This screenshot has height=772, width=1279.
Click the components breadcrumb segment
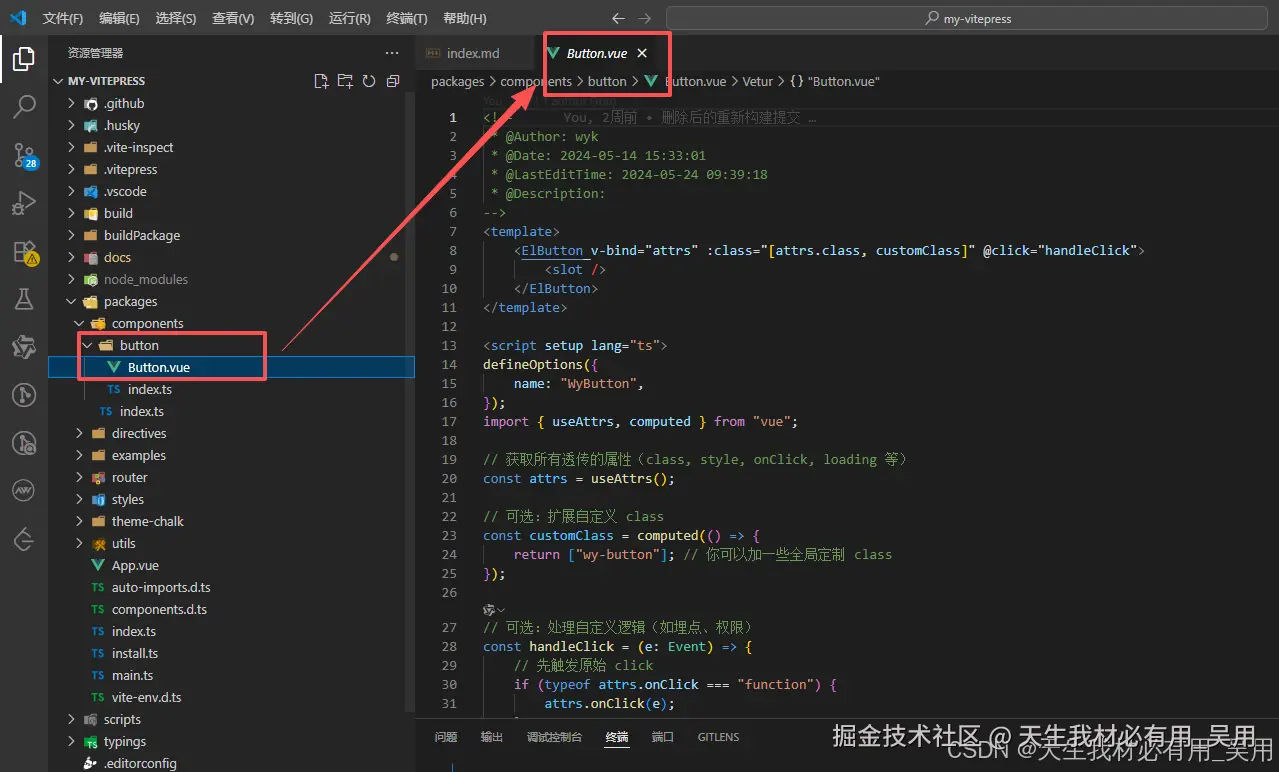pyautogui.click(x=536, y=82)
